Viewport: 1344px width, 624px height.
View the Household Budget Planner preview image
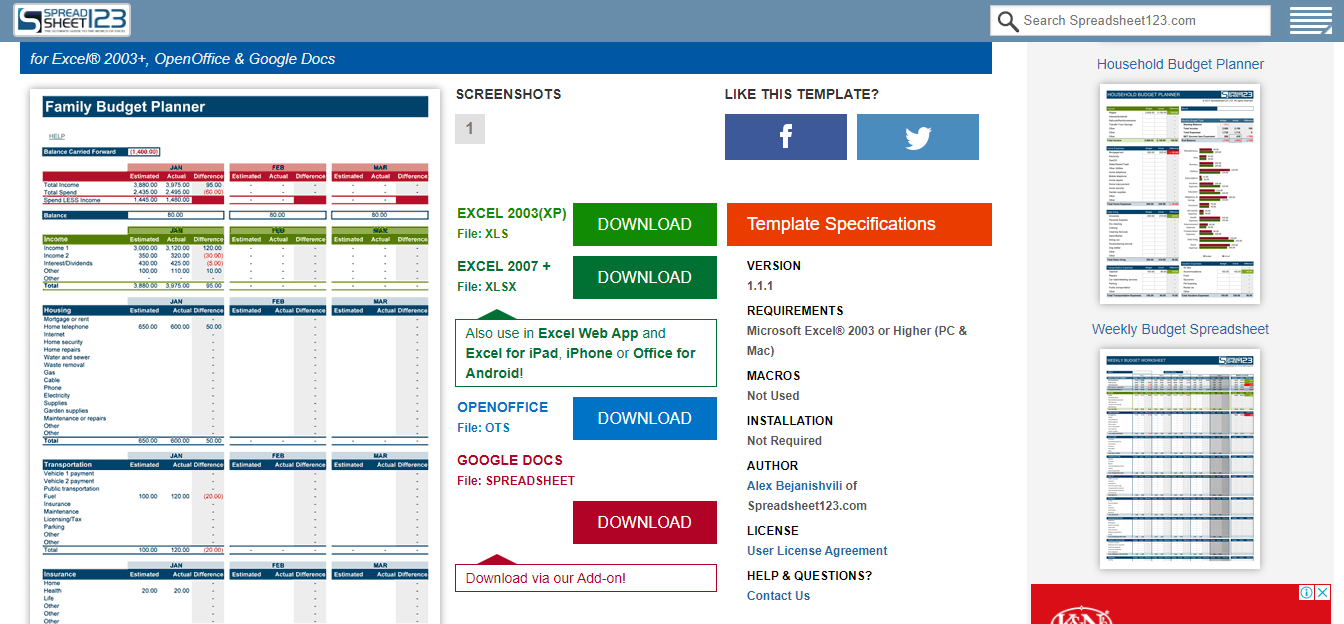(1180, 193)
